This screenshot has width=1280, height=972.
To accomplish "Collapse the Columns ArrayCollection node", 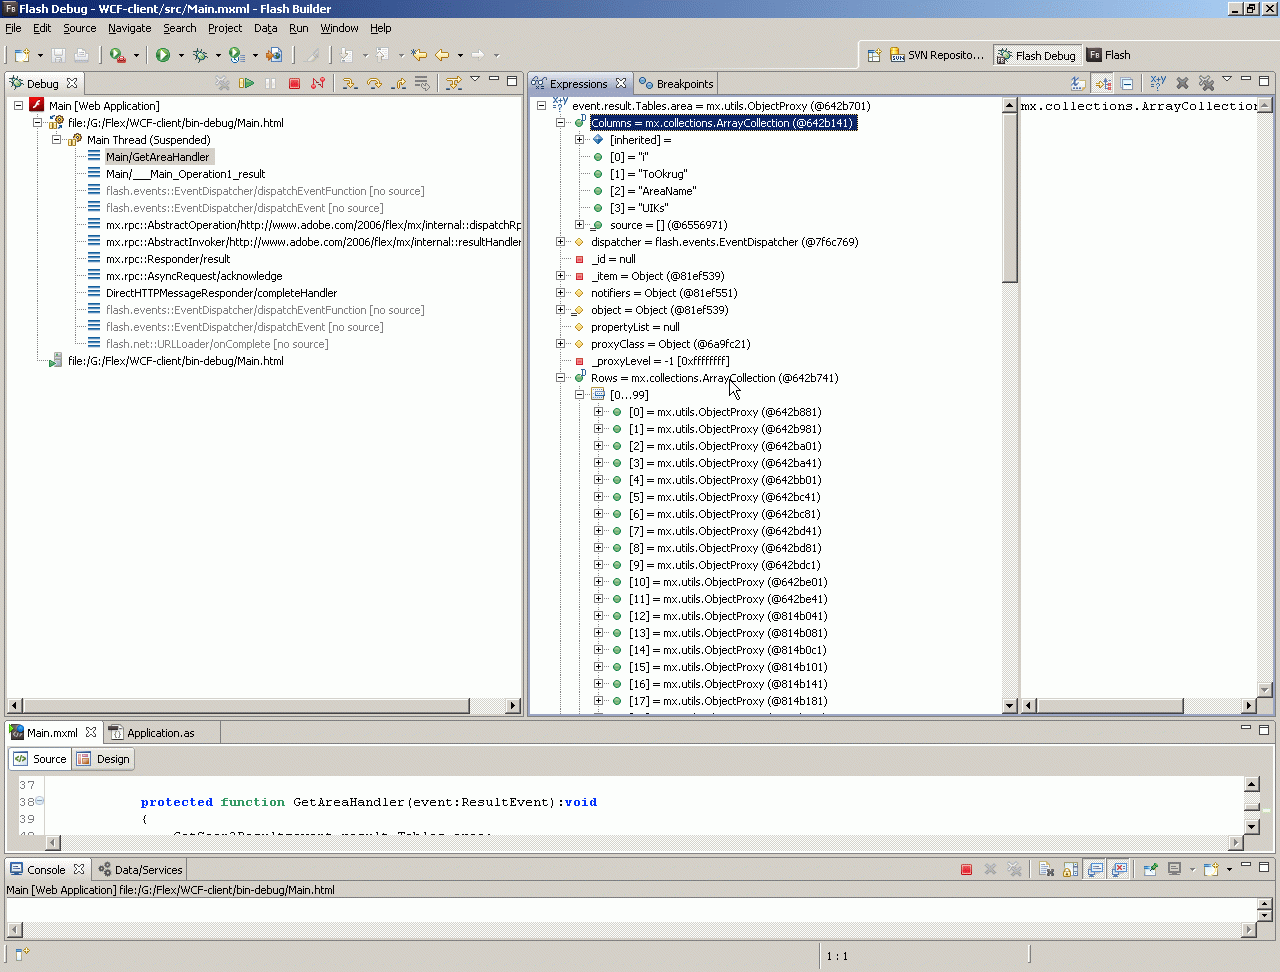I will [x=560, y=123].
